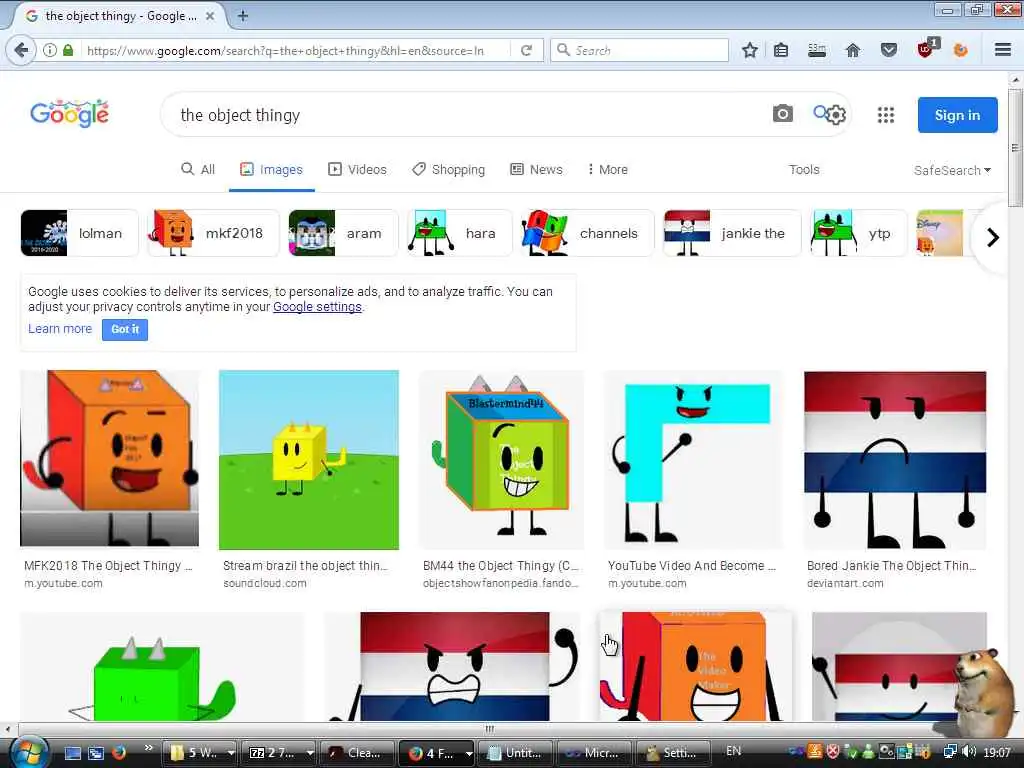1024x768 pixels.
Task: Filter by the jankie the suggestion chip
Action: [x=732, y=233]
